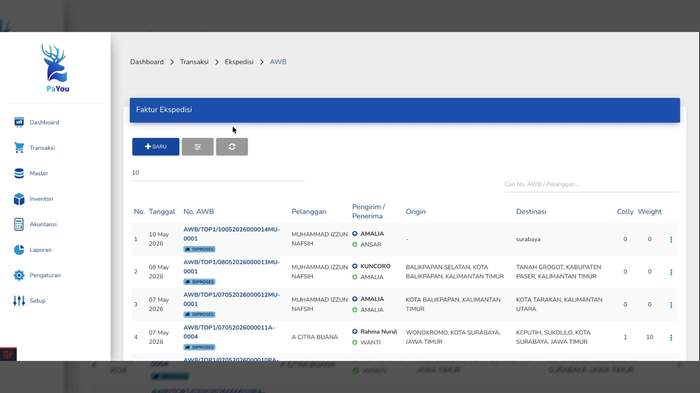Click the AWB / Pelanggan search field
This screenshot has height=393, width=700.
pyautogui.click(x=591, y=184)
